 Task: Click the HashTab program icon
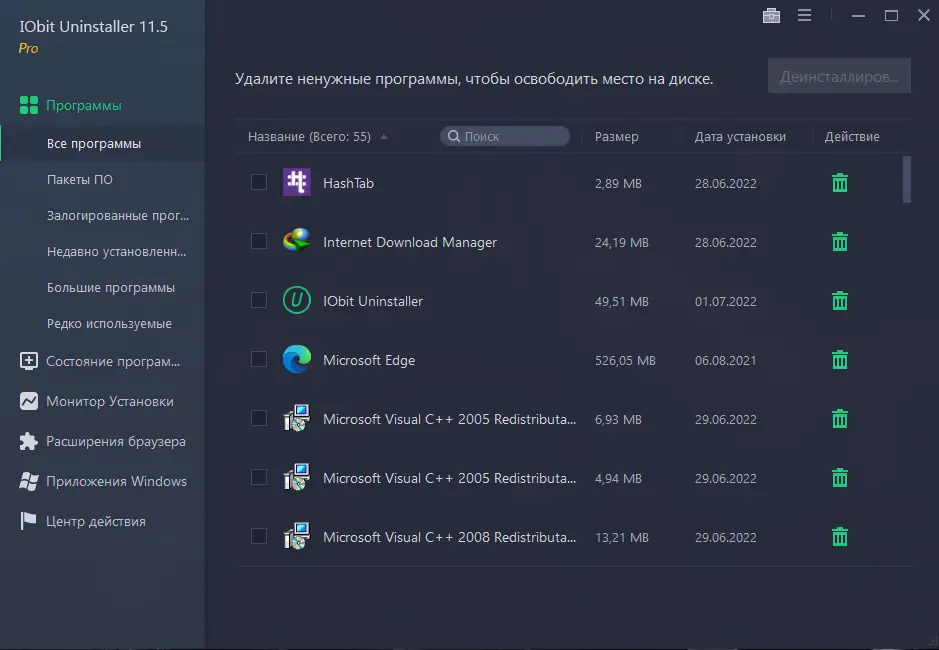296,183
